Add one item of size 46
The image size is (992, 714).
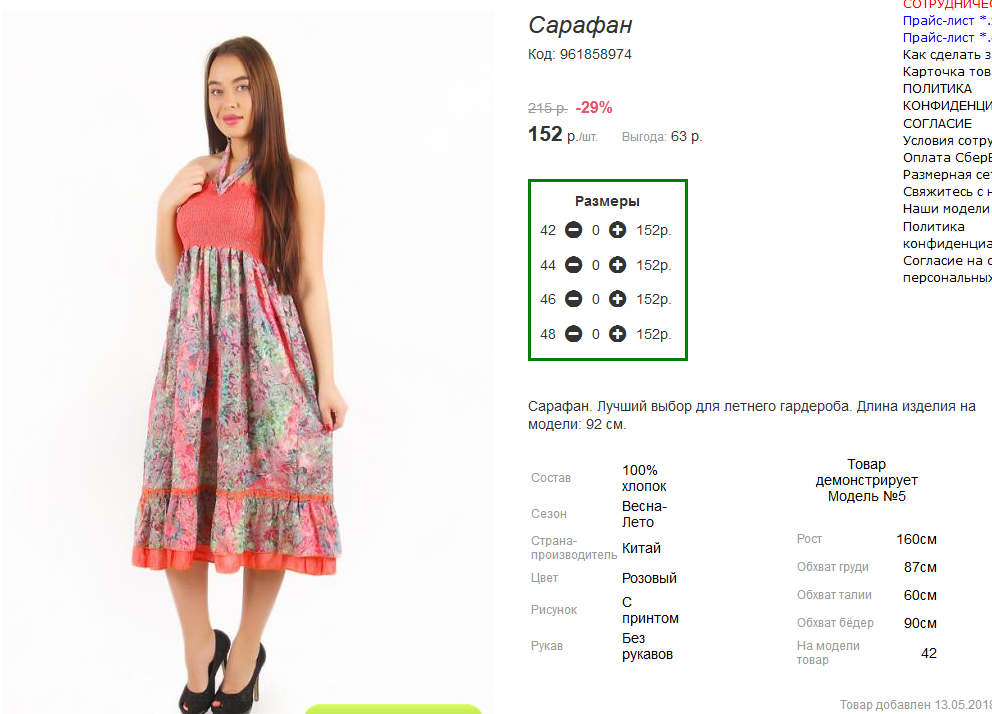(x=617, y=299)
